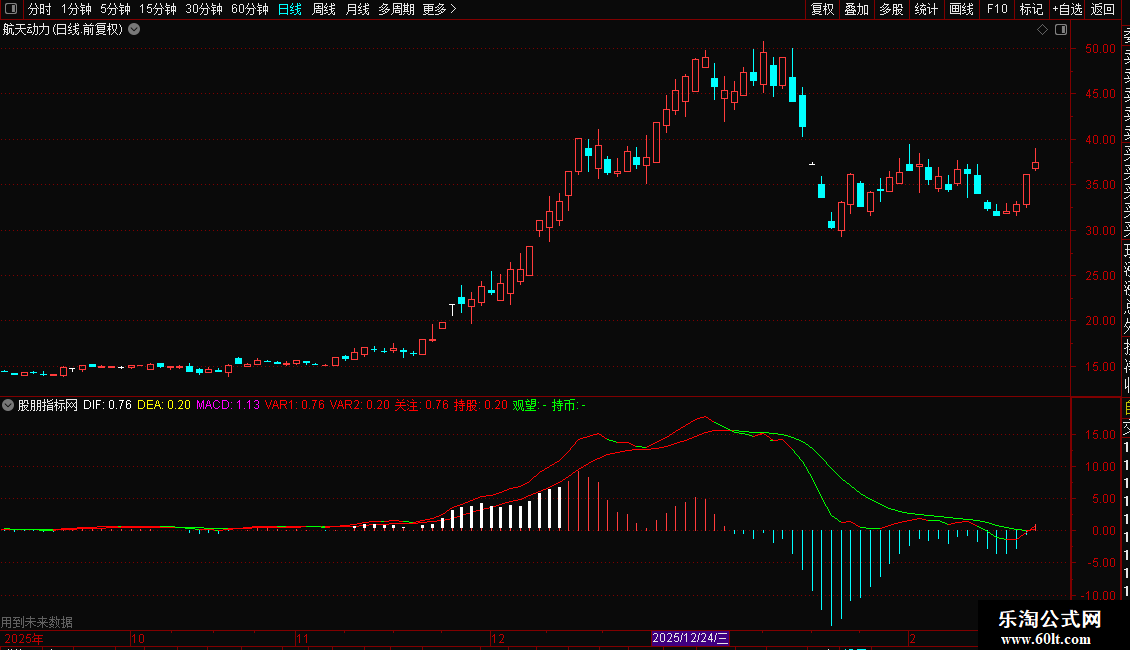This screenshot has height=650, width=1130.
Task: Click the DEA: 0.20 value label
Action: tap(164, 405)
